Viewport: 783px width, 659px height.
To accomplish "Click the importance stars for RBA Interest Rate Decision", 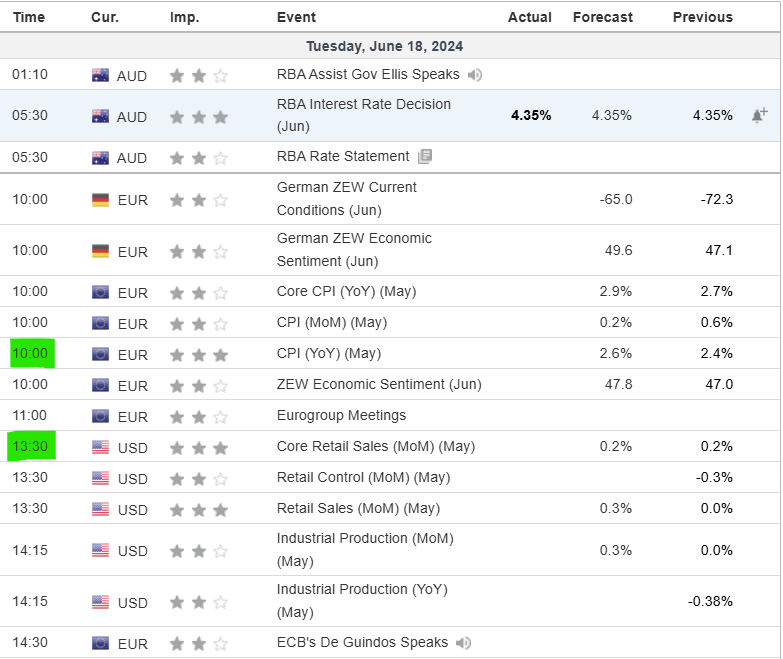I will coord(198,117).
